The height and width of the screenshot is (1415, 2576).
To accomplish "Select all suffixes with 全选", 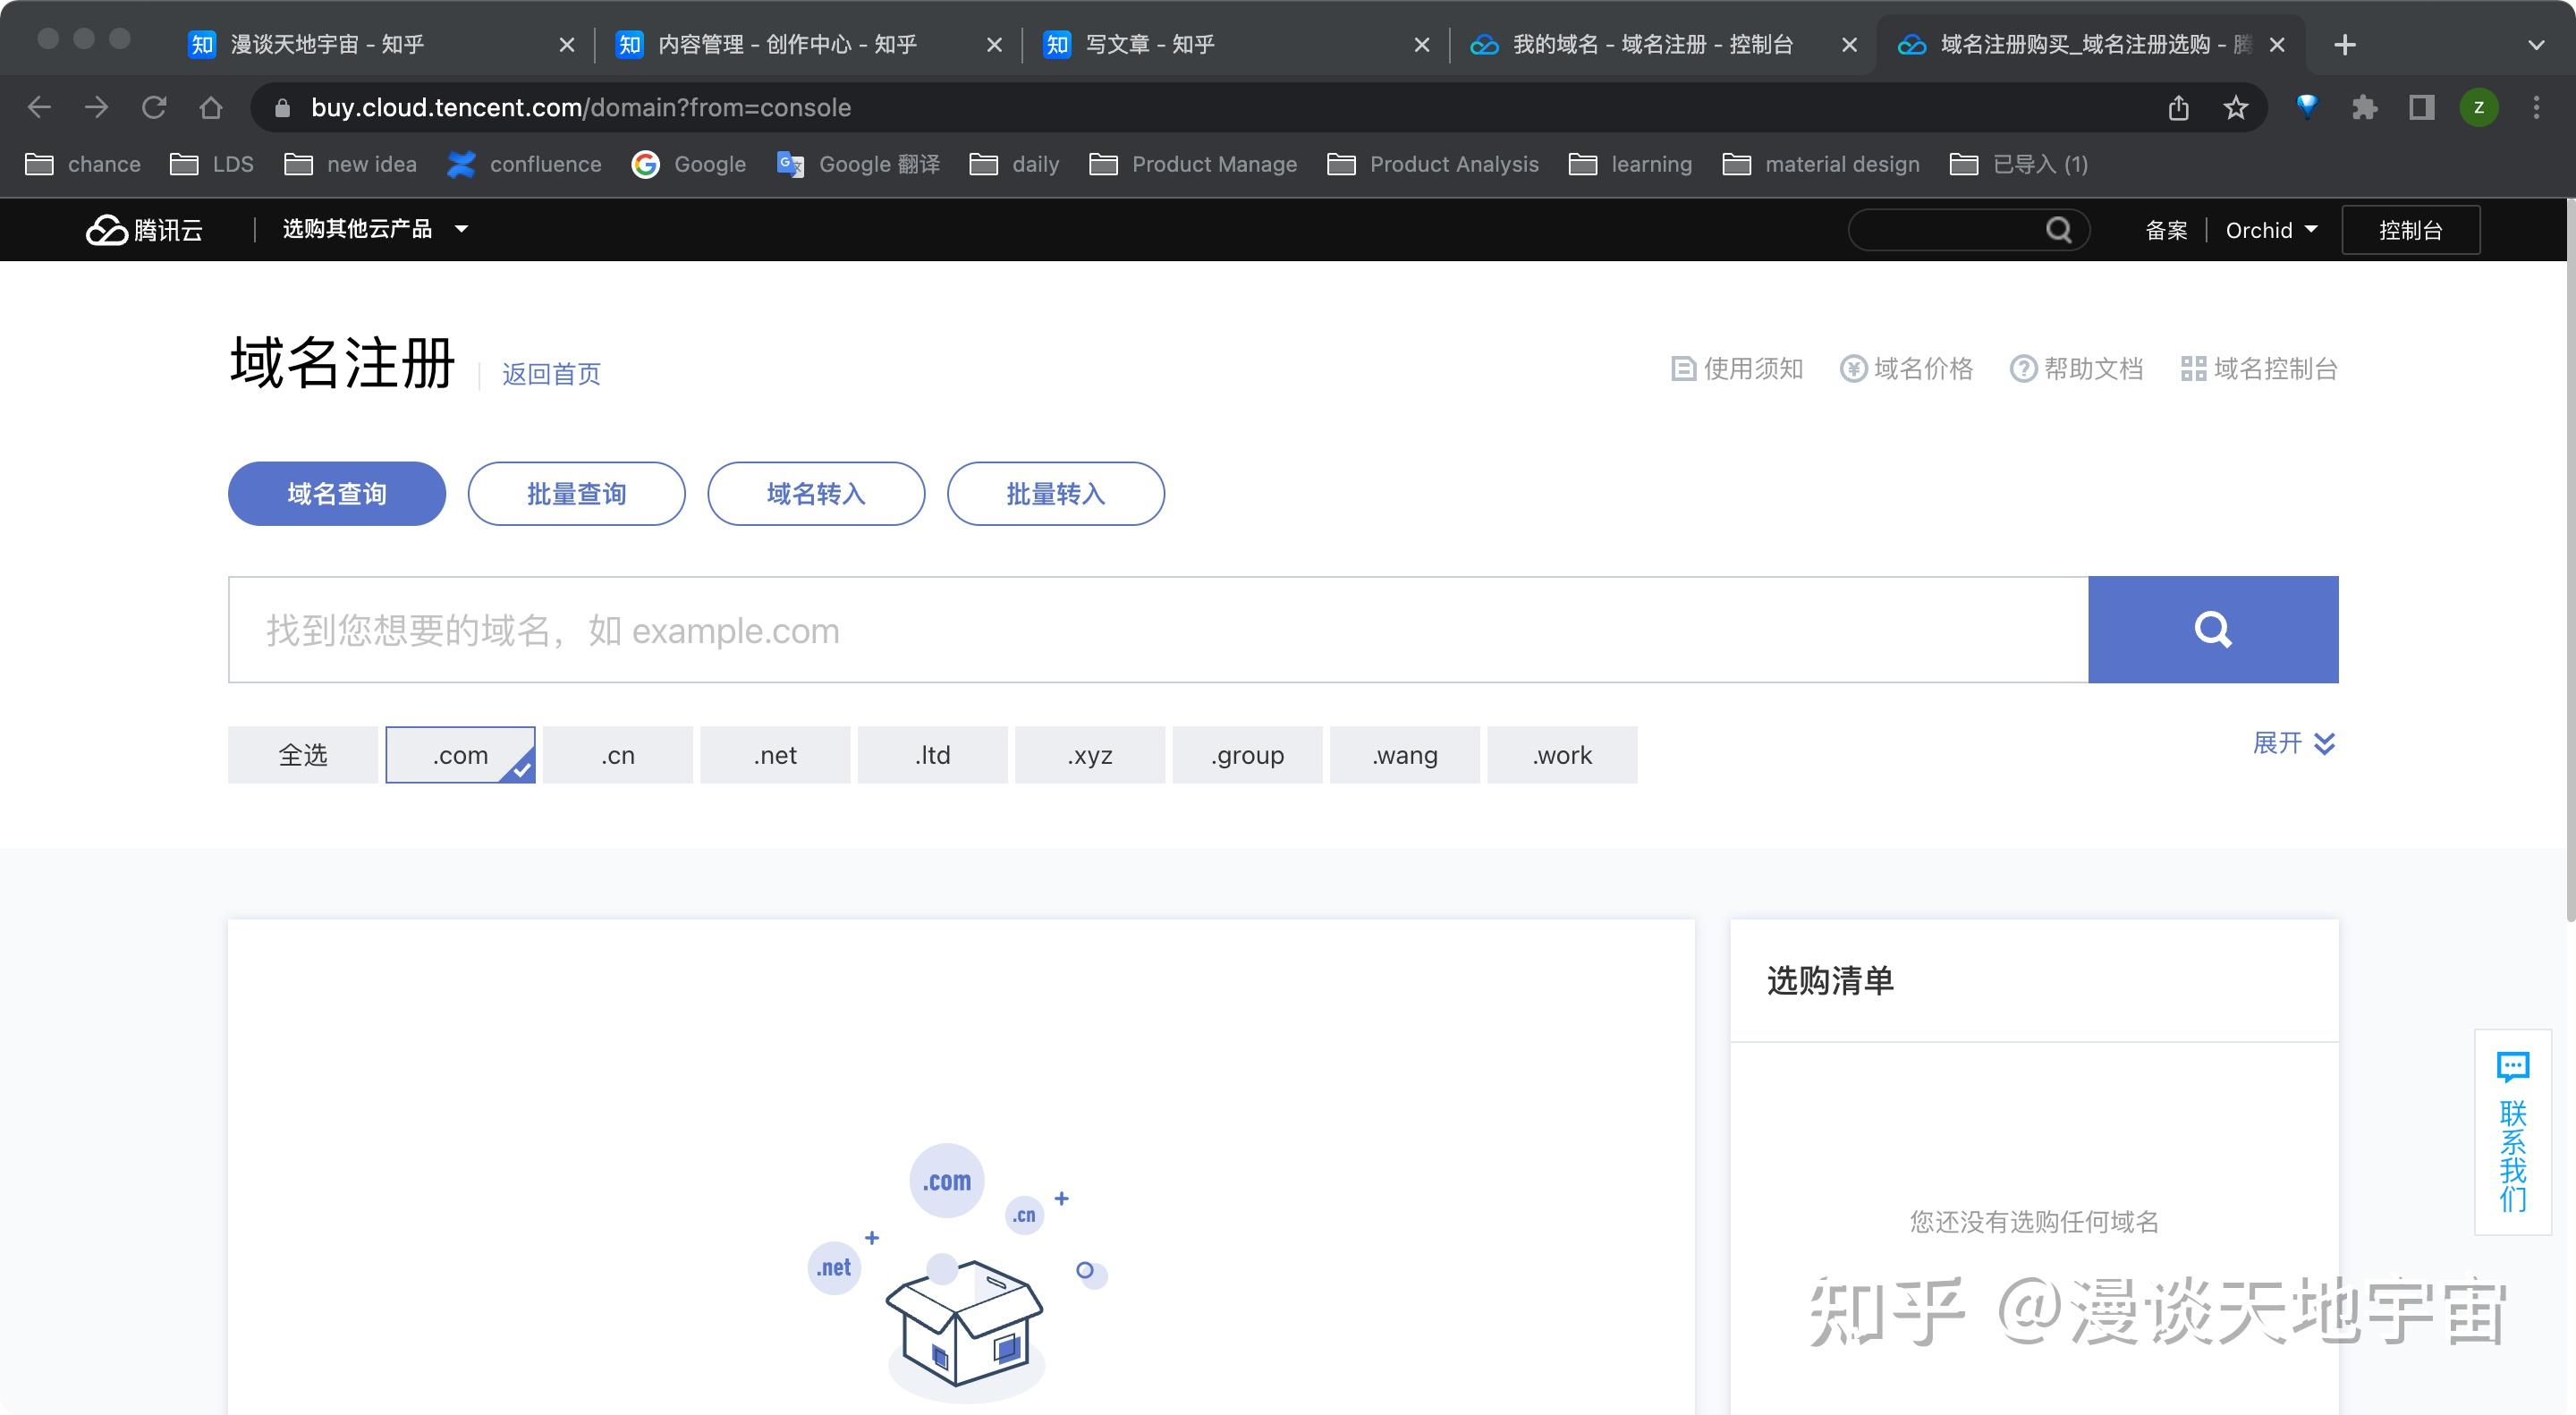I will pos(302,755).
